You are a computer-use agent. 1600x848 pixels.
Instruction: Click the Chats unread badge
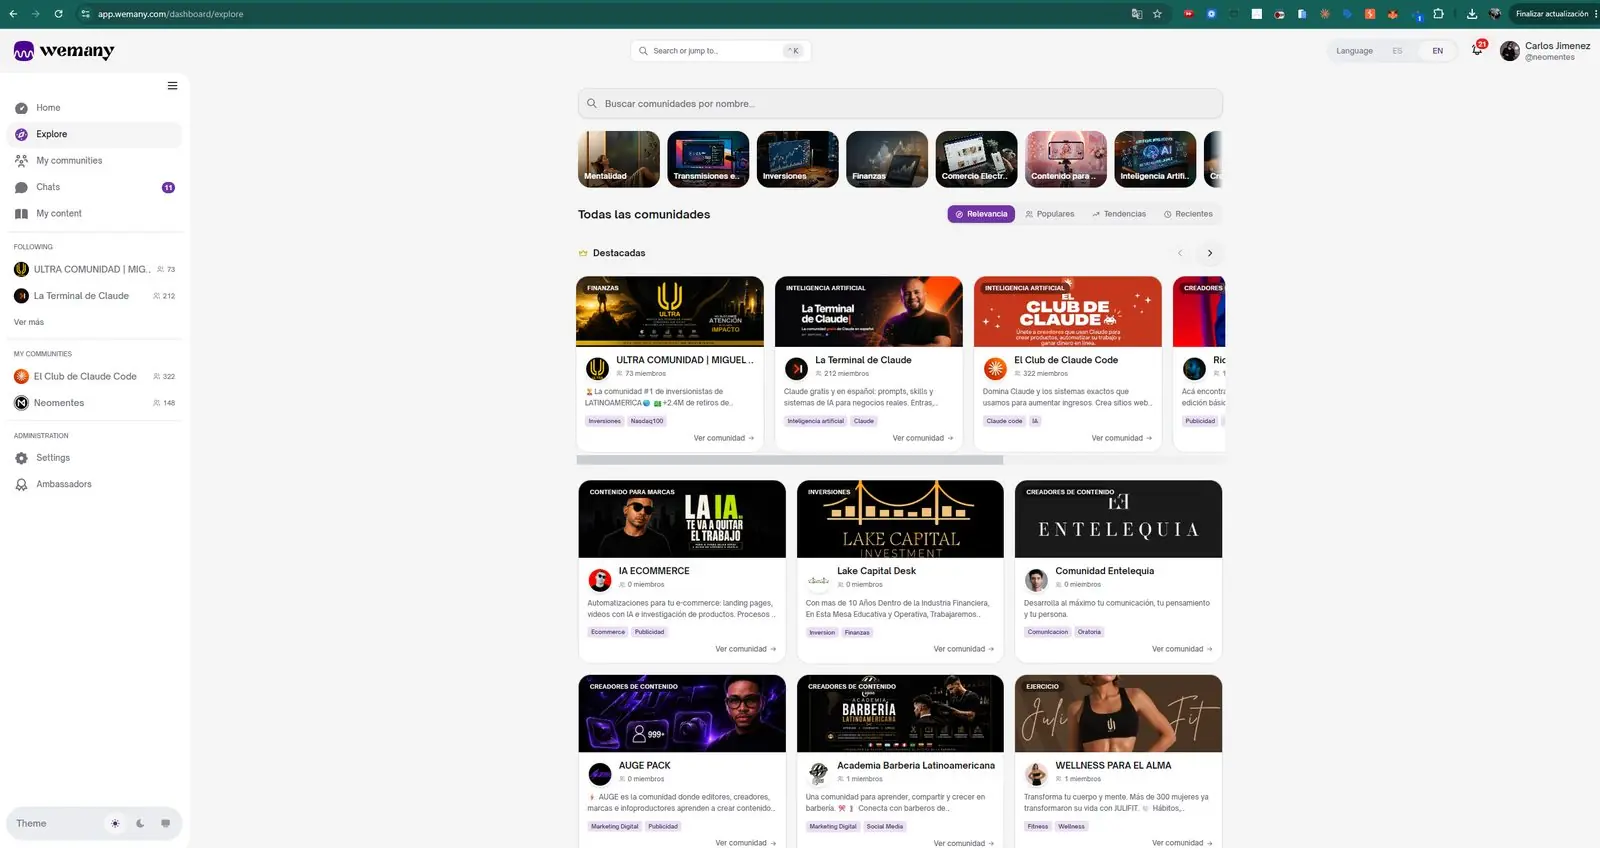(x=168, y=188)
